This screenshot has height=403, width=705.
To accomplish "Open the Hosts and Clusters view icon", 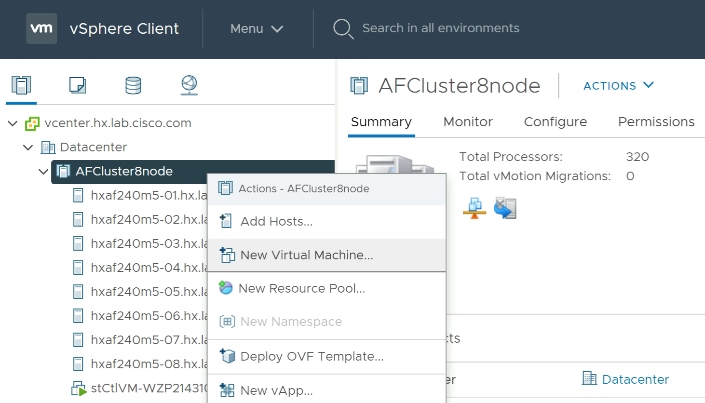I will [21, 85].
